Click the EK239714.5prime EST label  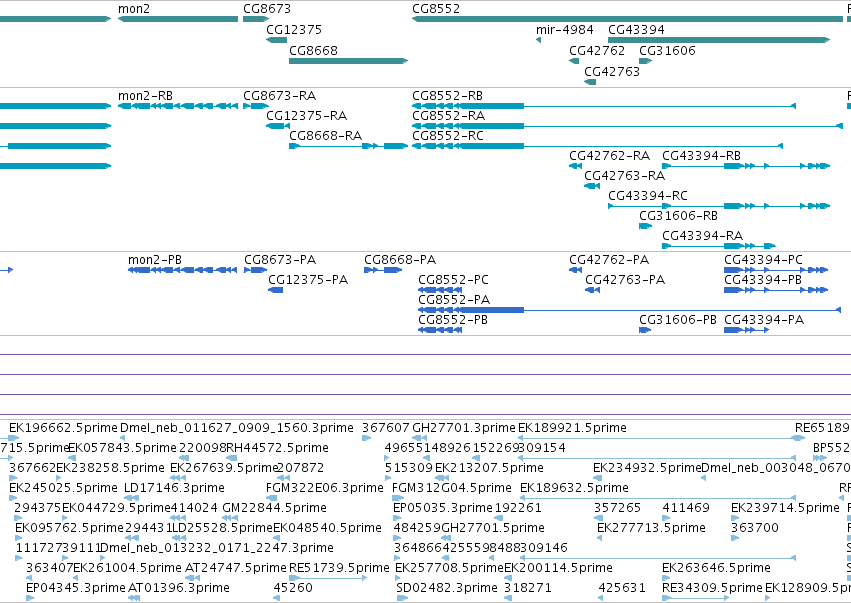[x=785, y=508]
